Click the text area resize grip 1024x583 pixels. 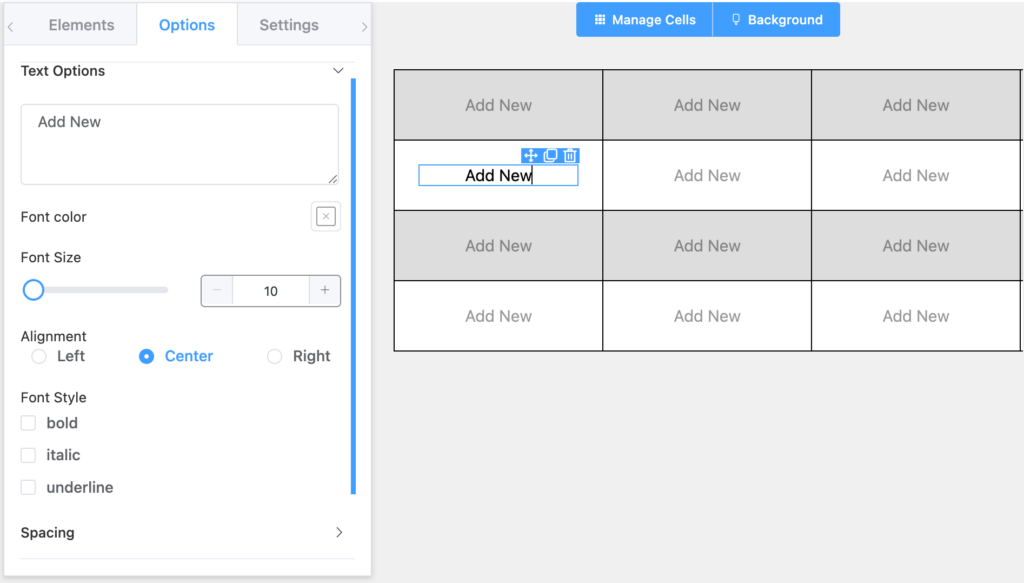[333, 179]
